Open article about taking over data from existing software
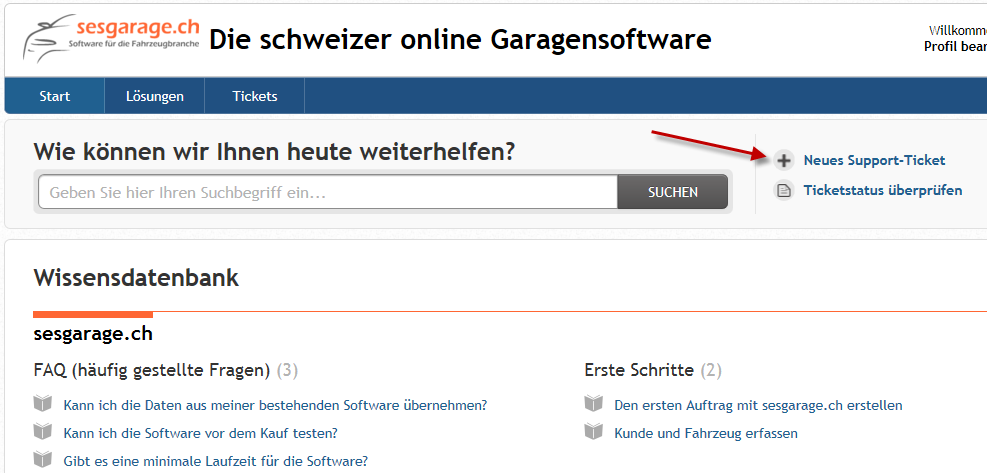The image size is (999, 473). coord(275,405)
